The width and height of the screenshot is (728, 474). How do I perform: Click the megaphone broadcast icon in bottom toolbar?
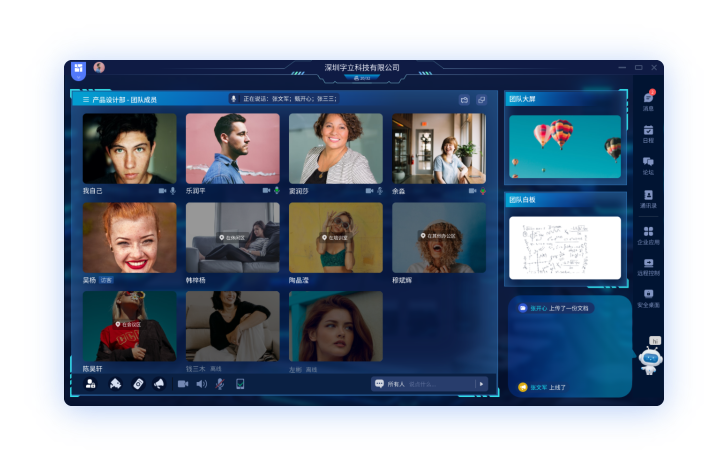(158, 384)
